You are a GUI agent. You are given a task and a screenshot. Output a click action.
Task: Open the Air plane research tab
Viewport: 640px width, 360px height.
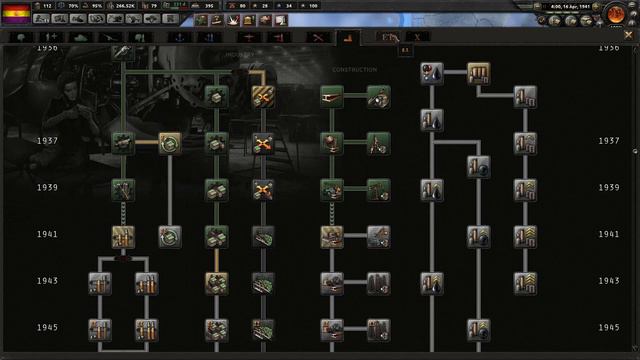249,38
